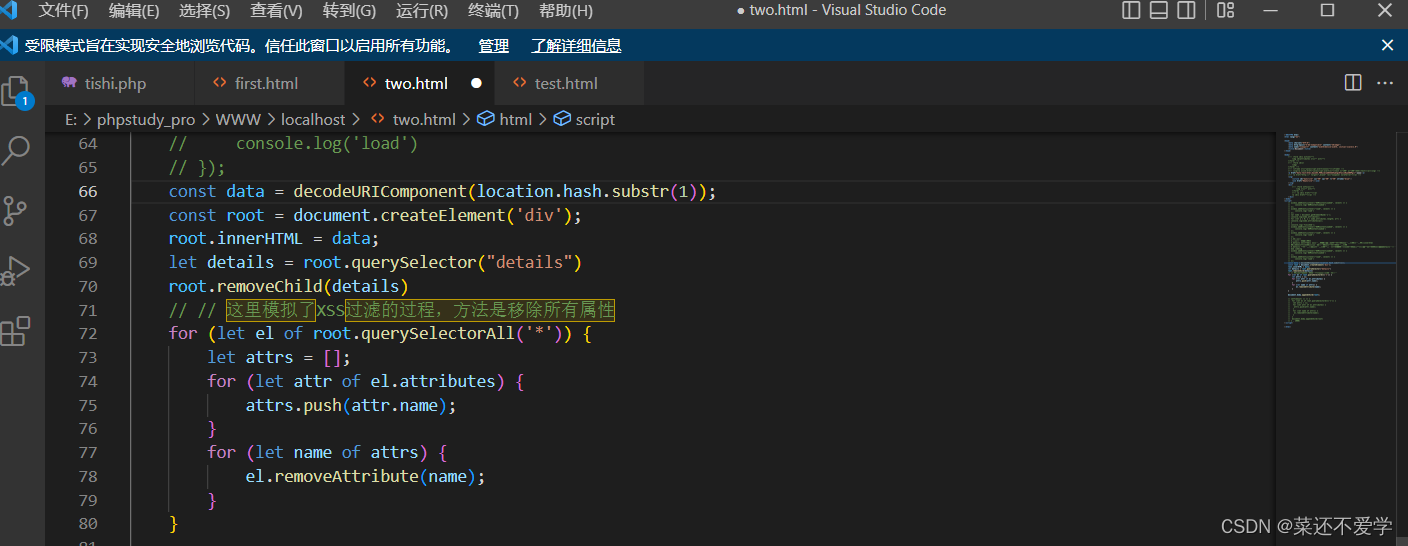Open the Explorer view in activity bar
The height and width of the screenshot is (546, 1408).
(16, 92)
